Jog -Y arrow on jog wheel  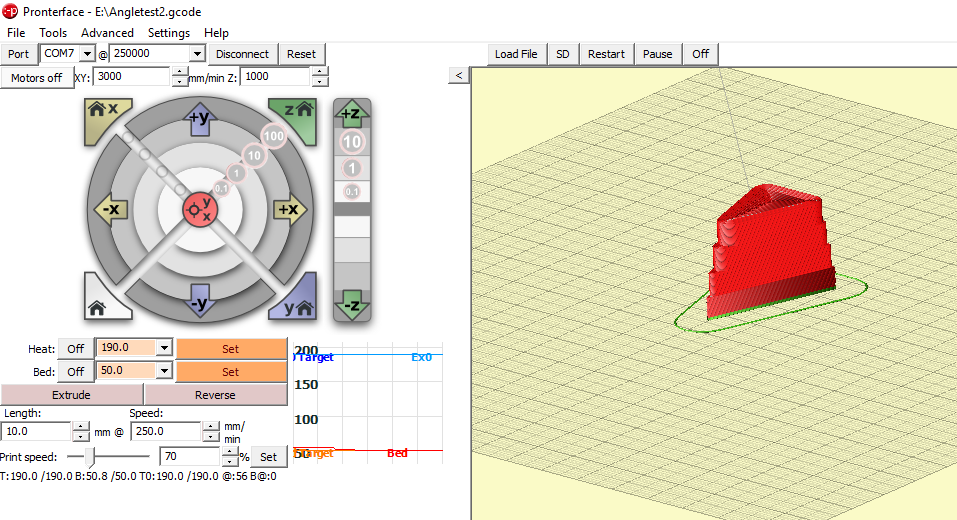[x=200, y=300]
